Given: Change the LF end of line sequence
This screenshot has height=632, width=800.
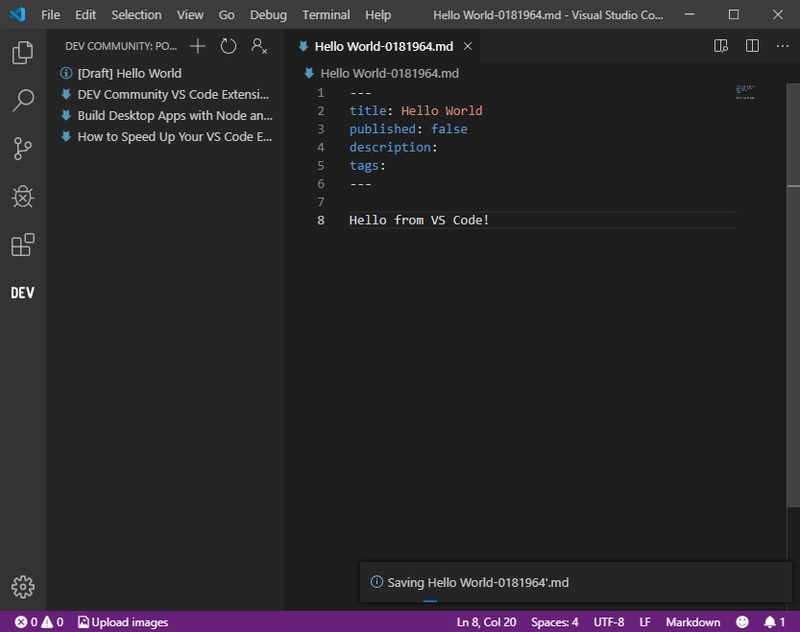Looking at the screenshot, I should pos(645,622).
